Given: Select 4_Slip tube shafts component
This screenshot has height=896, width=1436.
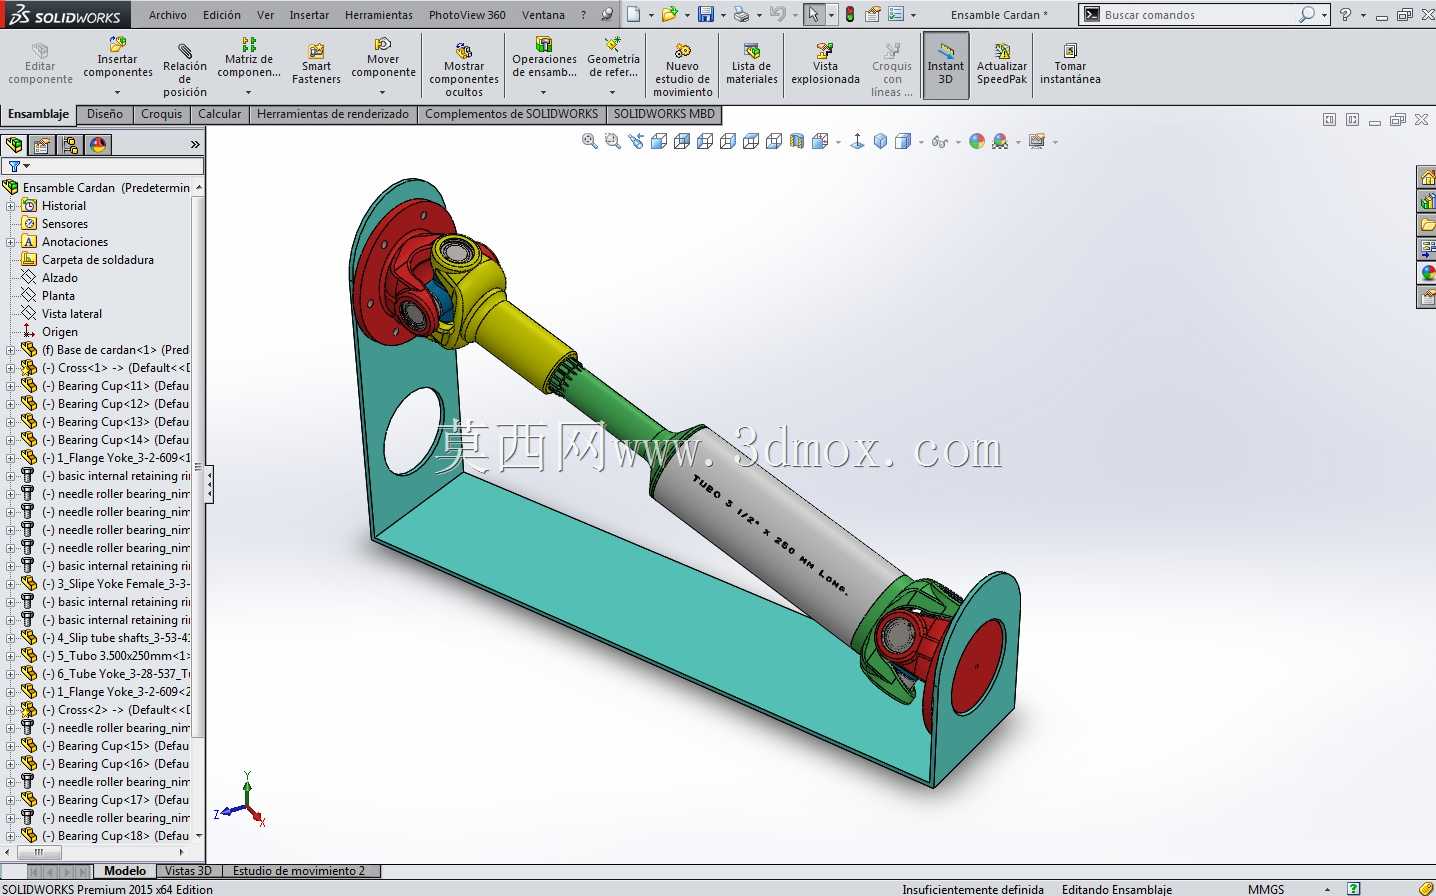Looking at the screenshot, I should (116, 638).
